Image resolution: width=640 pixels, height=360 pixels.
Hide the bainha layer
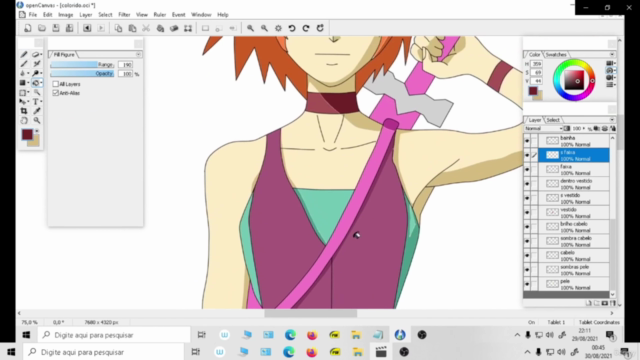(527, 141)
